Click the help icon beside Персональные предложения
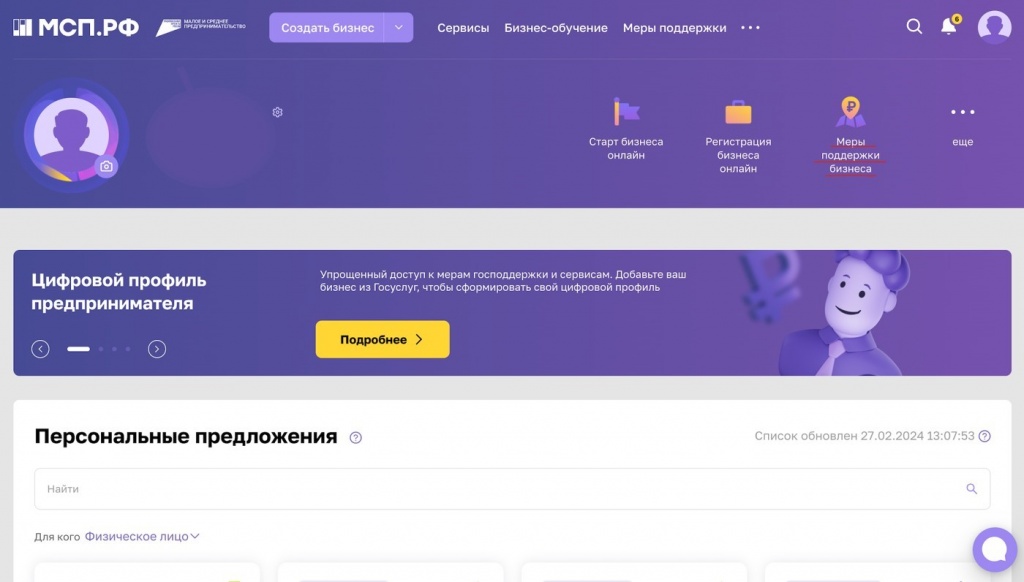 point(355,438)
